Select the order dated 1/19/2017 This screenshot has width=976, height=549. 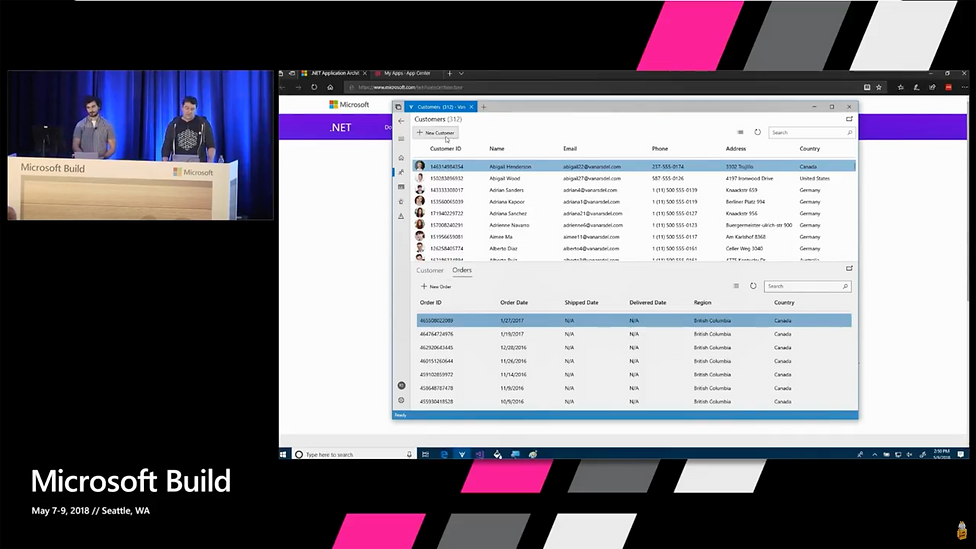(634, 334)
